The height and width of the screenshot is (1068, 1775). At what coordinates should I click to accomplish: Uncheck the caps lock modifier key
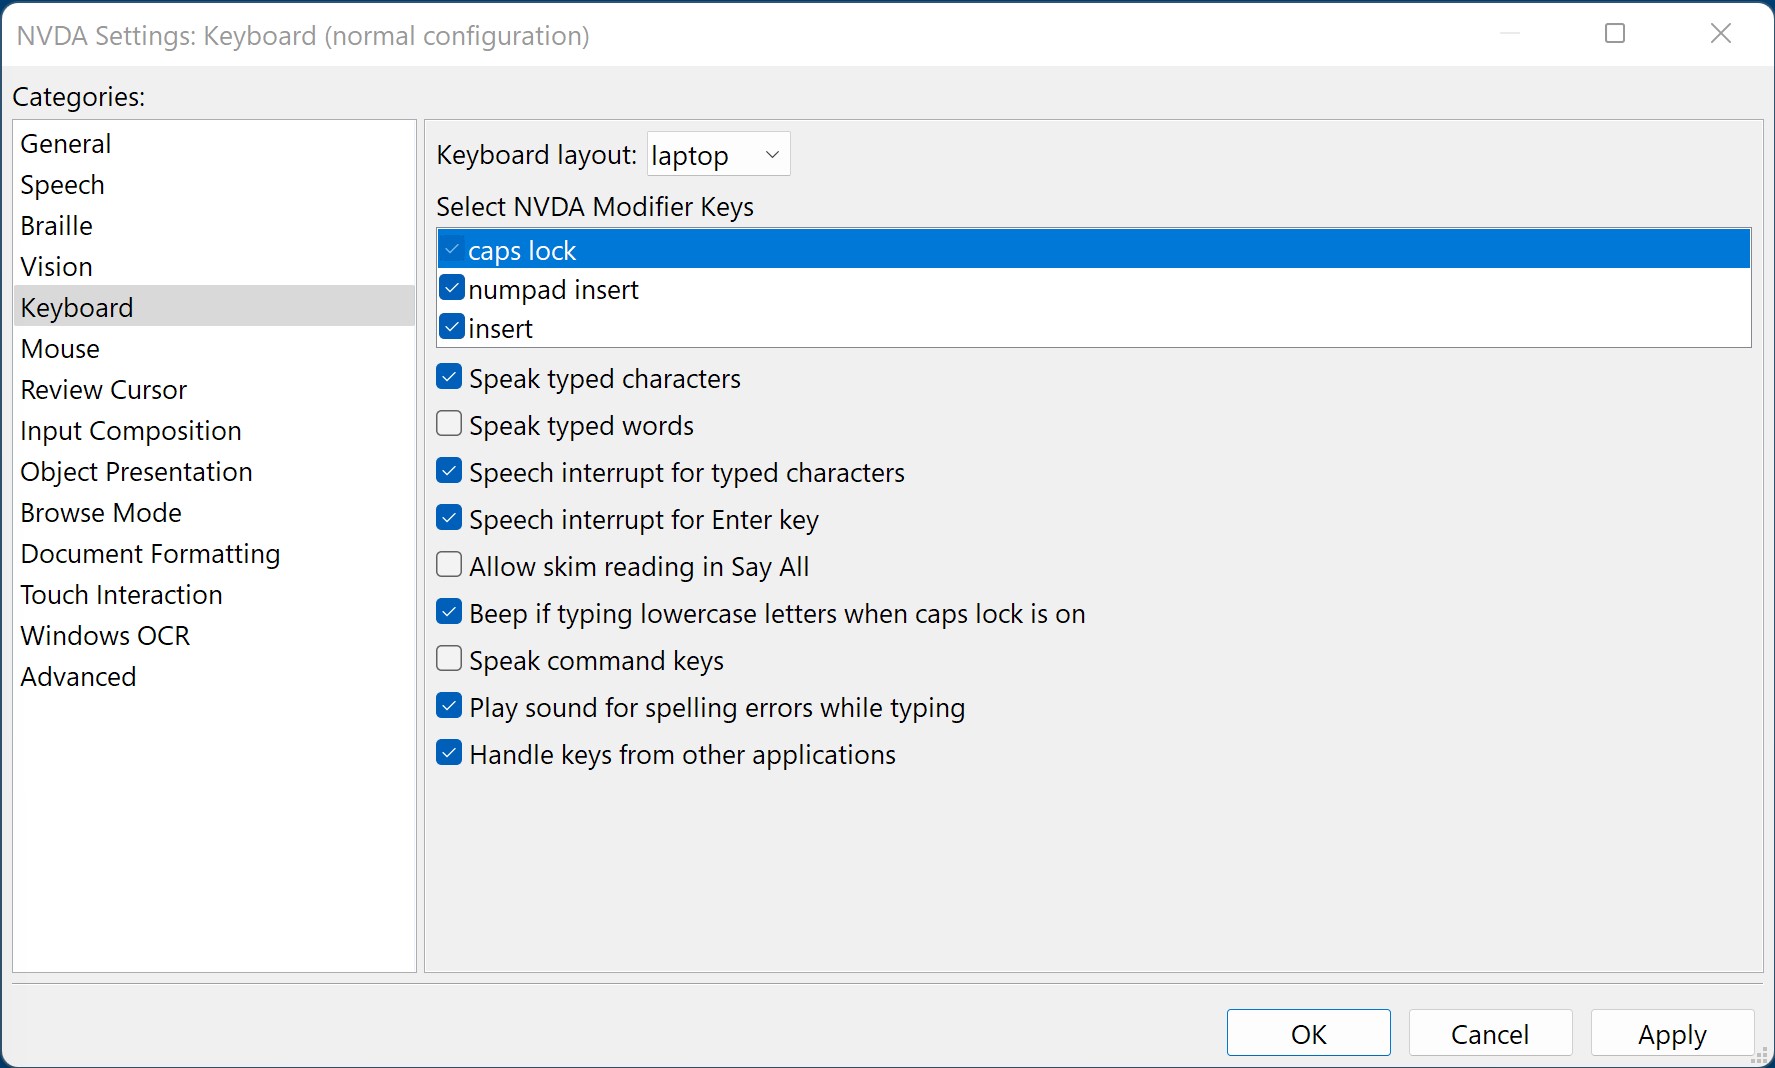pyautogui.click(x=453, y=249)
